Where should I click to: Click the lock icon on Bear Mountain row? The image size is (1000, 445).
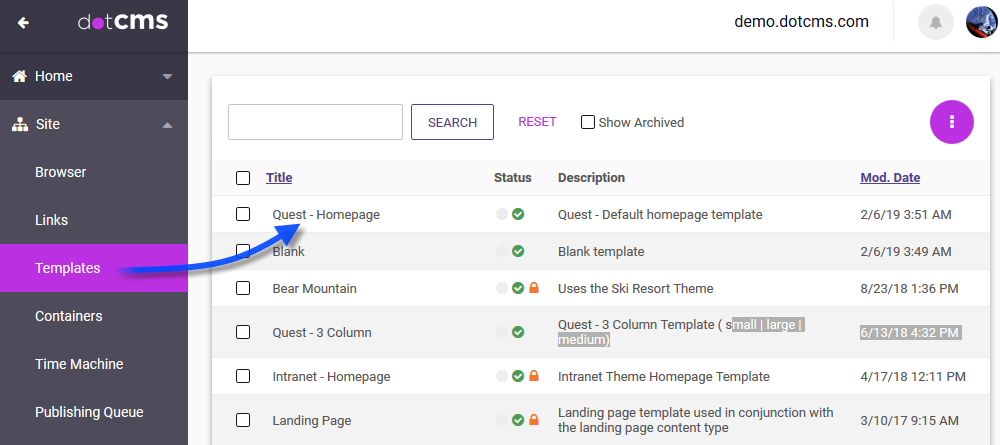pyautogui.click(x=534, y=288)
